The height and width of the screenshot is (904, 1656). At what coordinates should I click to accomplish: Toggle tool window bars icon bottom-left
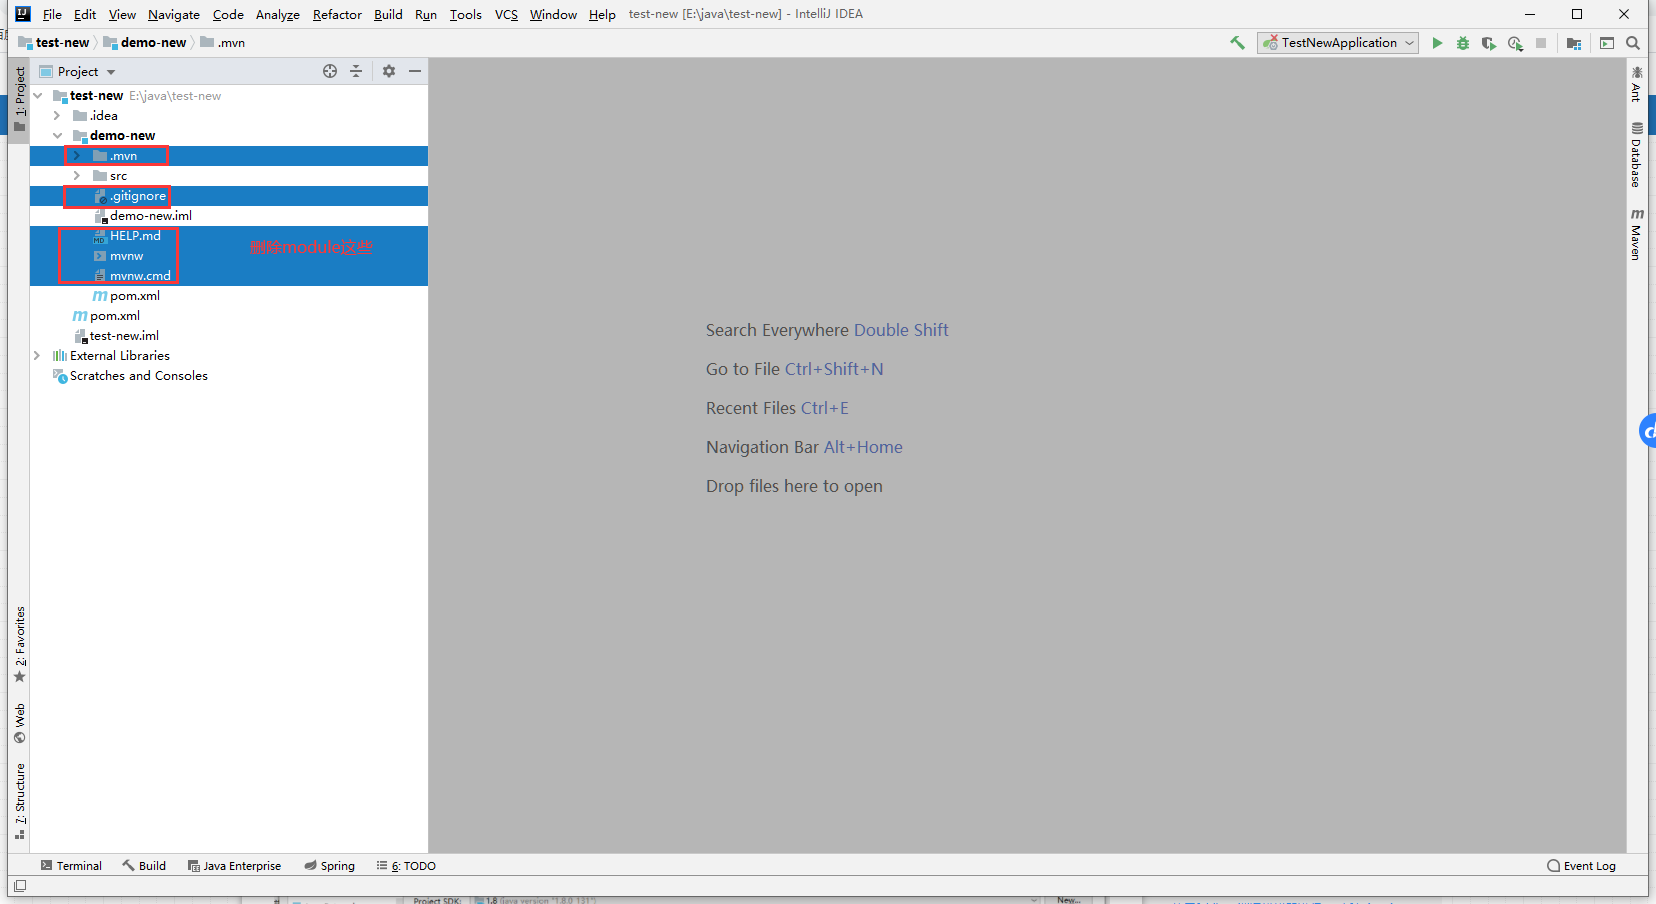(x=20, y=886)
